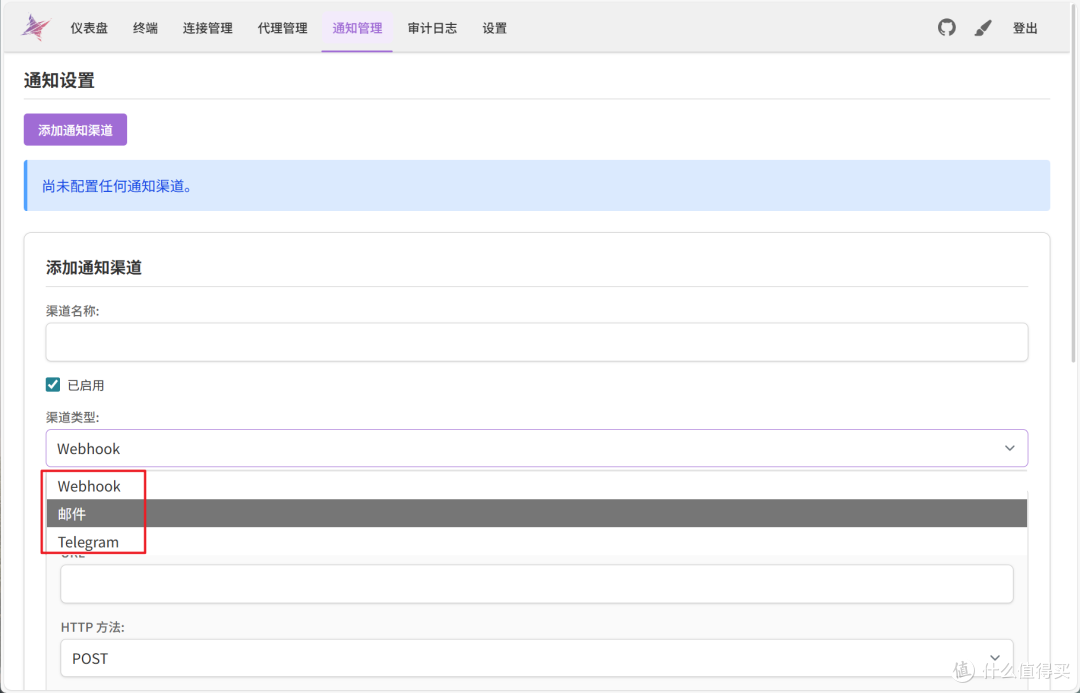Choose Telegram channel type option
Image resolution: width=1080 pixels, height=693 pixels.
click(537, 541)
